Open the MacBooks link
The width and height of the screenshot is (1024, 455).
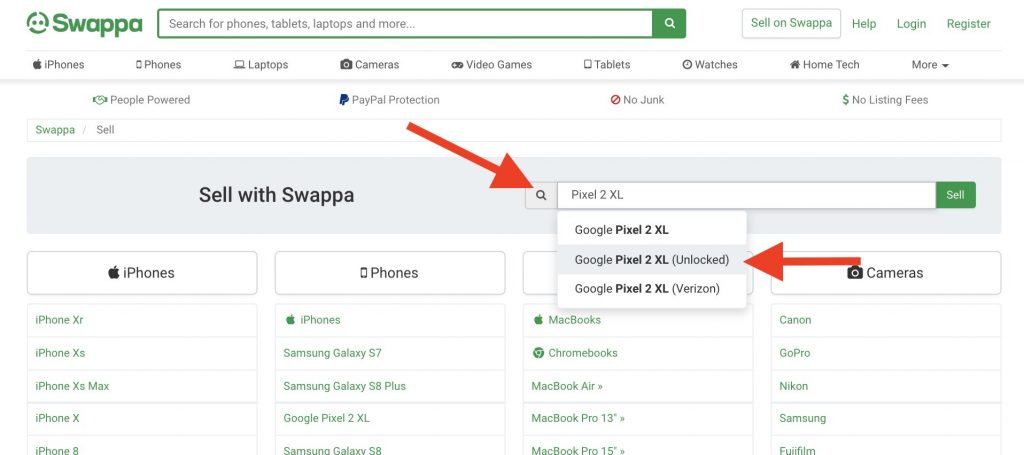pos(567,320)
